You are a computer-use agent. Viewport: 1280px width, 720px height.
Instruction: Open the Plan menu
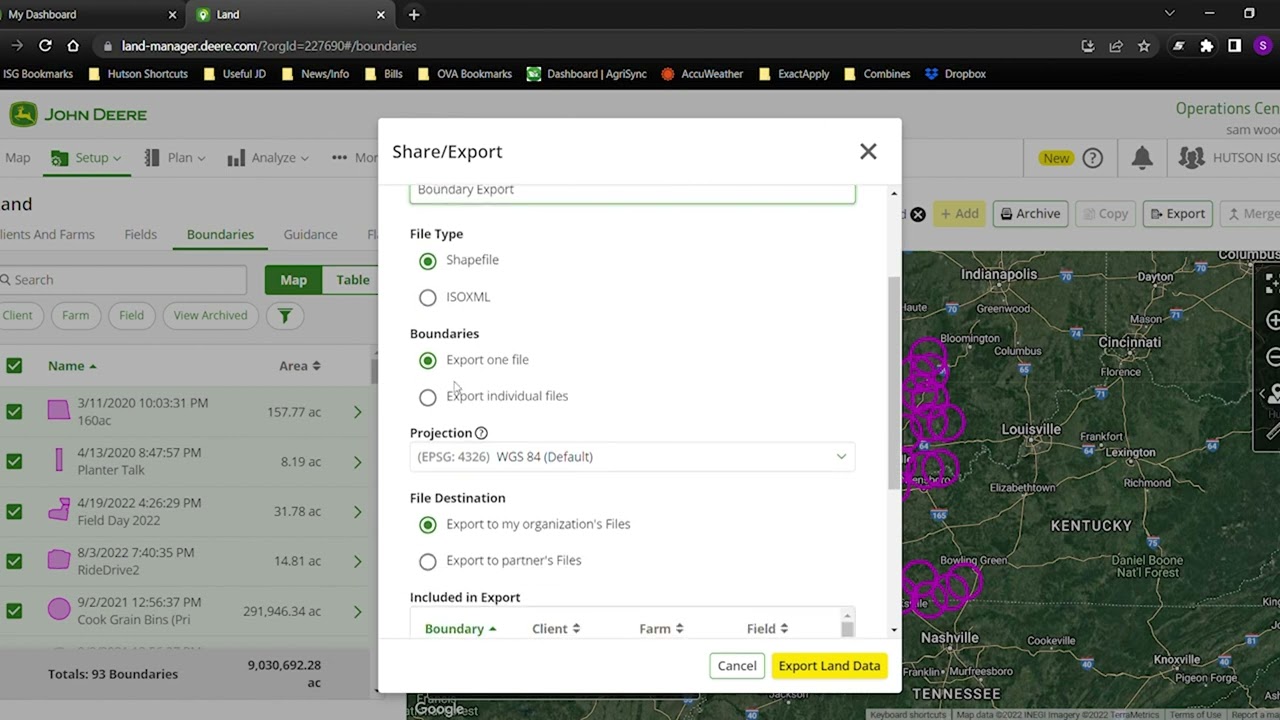point(175,158)
